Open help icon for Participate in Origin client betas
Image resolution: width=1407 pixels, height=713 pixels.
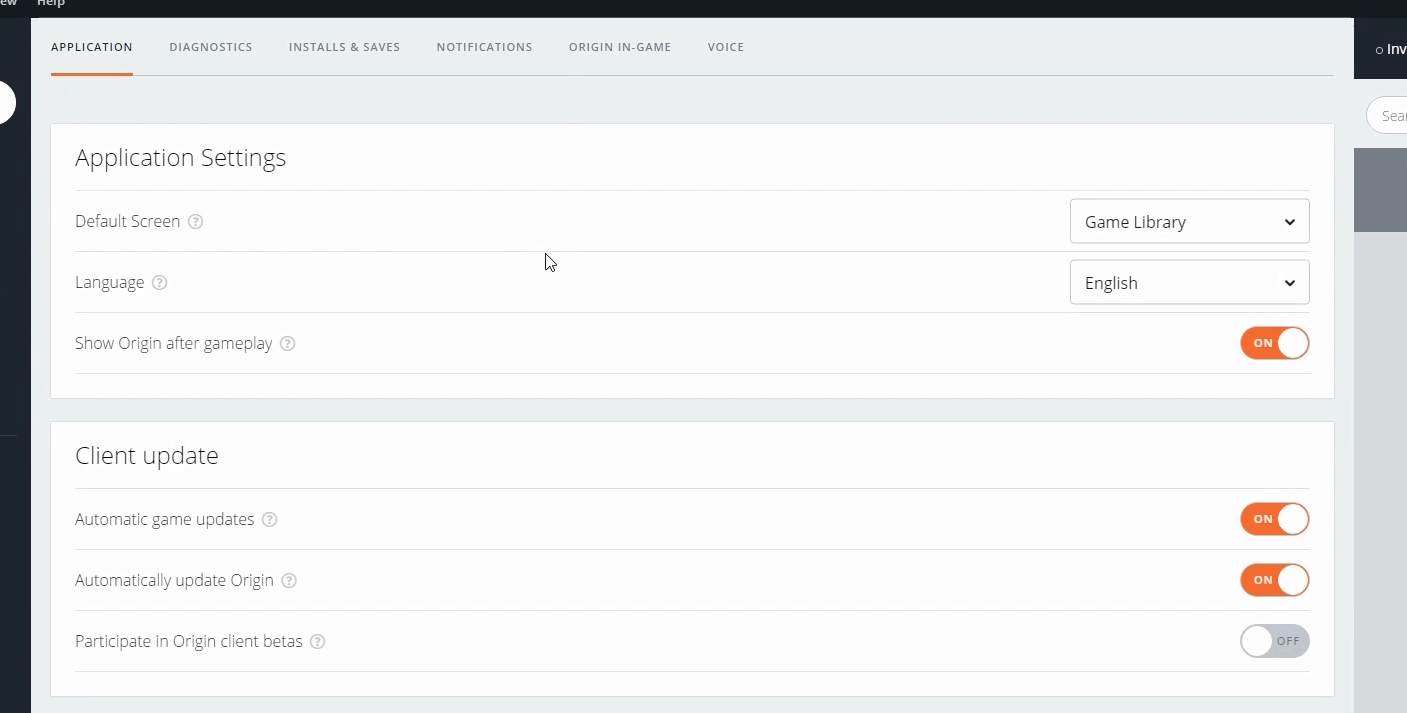(x=318, y=642)
